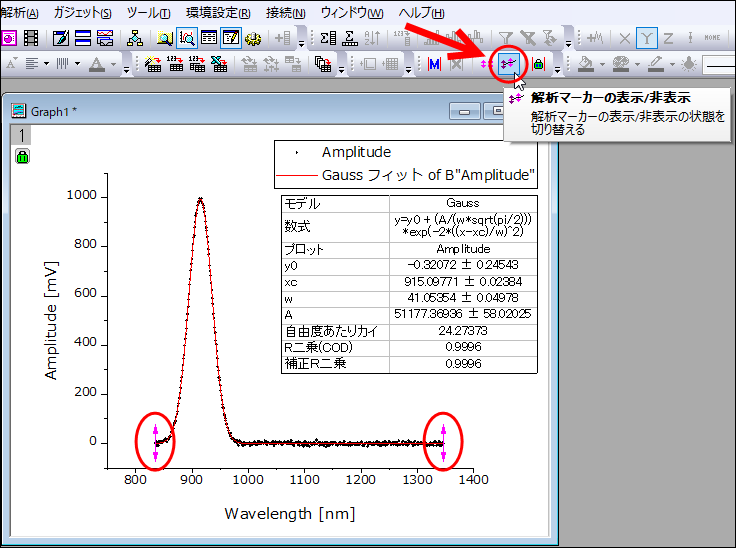Screen dimensions: 736x548
Task: Click the import single ASCII icon
Action: coord(175,64)
